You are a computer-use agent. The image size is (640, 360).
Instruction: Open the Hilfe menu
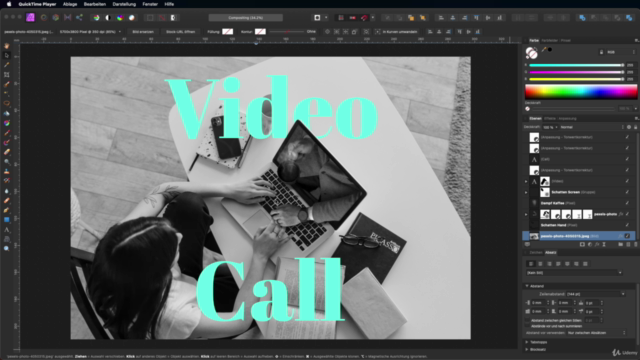[169, 4]
